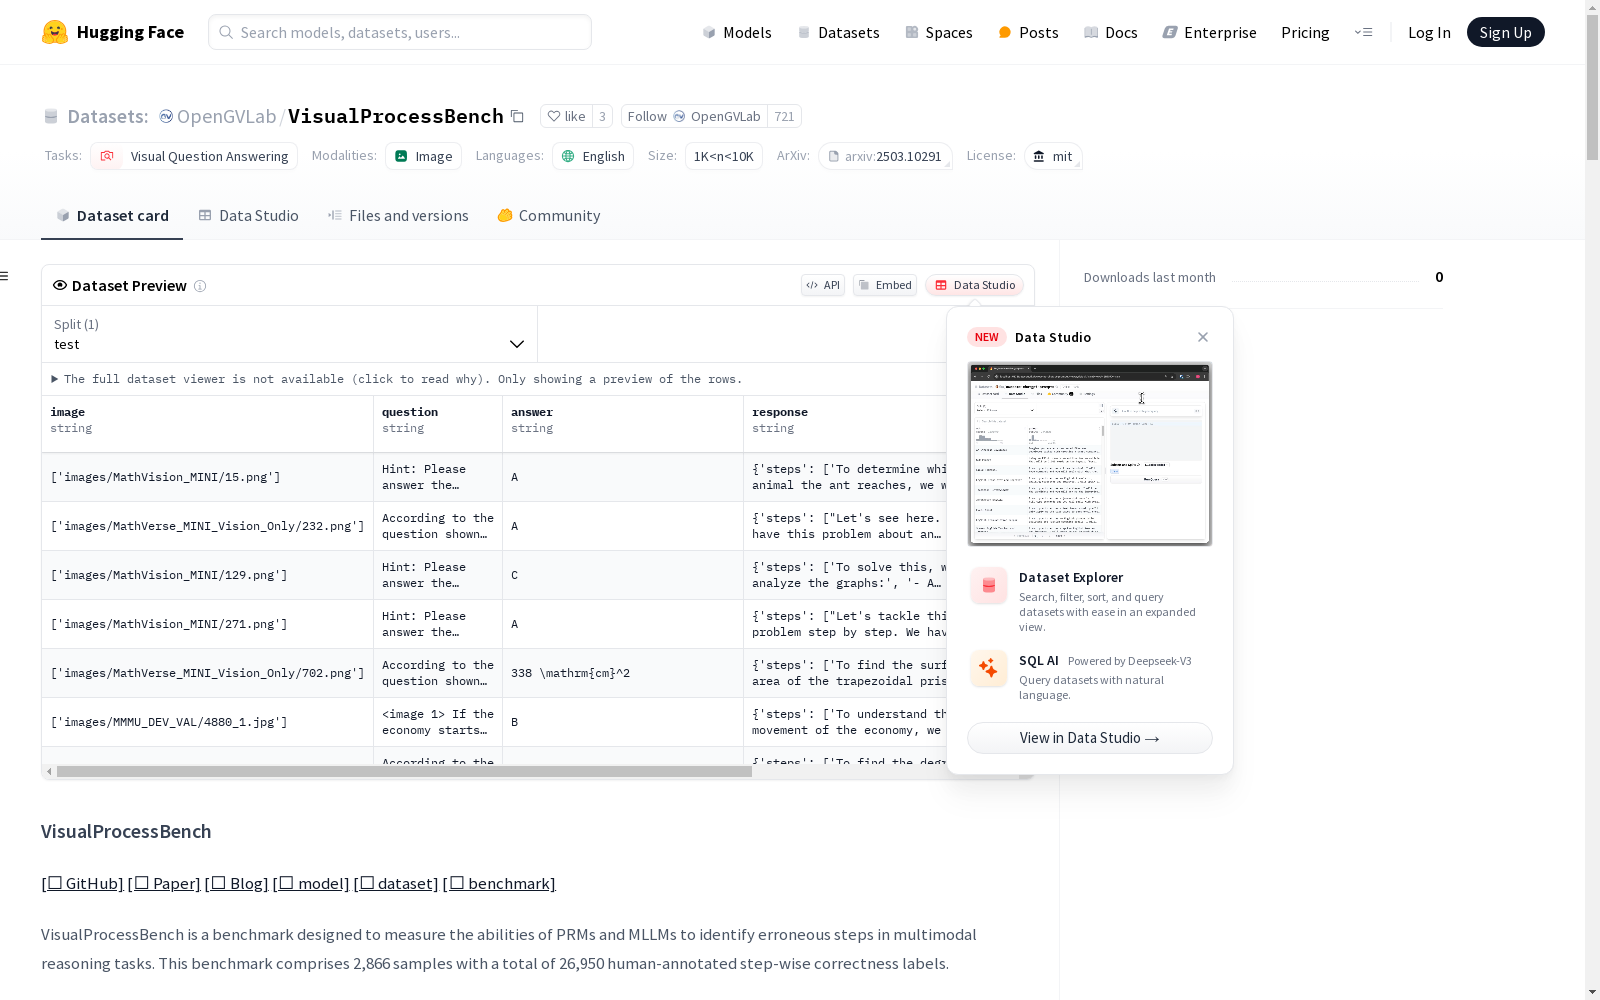
Task: Click the answer cell '338 \mathrm{cm}^2'
Action: [623, 673]
